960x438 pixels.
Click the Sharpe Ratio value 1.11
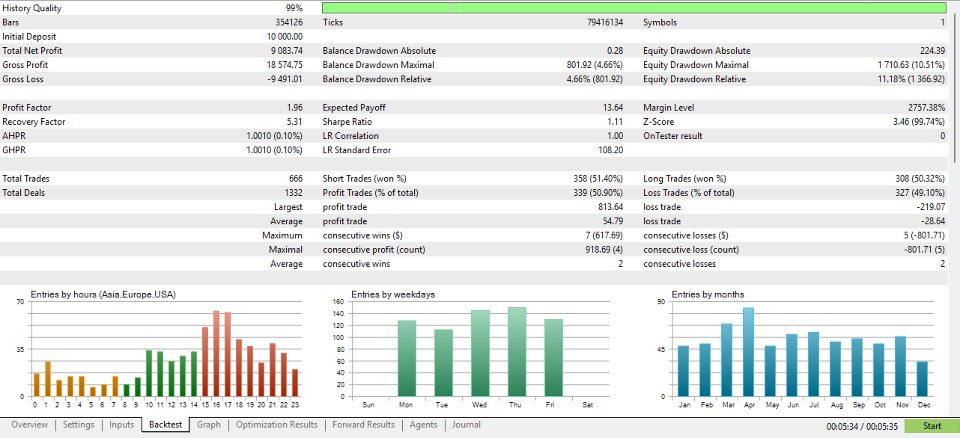coord(615,122)
